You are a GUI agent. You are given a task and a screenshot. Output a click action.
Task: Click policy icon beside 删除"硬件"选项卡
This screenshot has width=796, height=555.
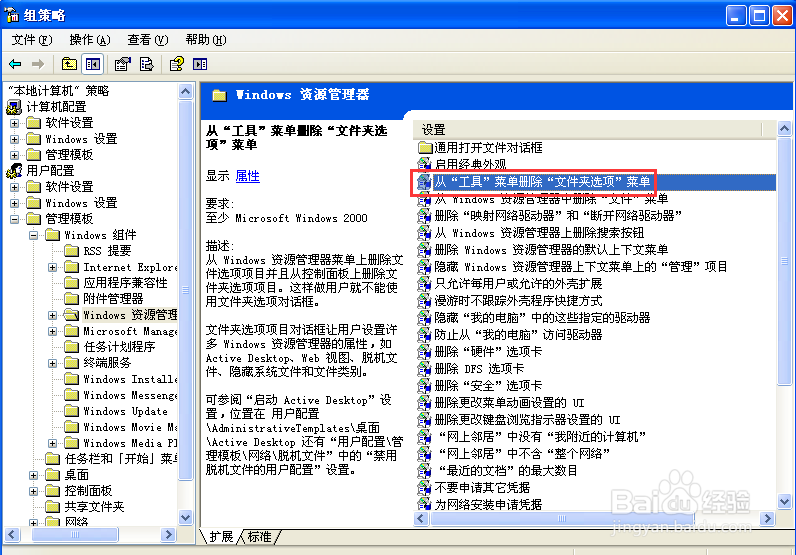click(424, 351)
